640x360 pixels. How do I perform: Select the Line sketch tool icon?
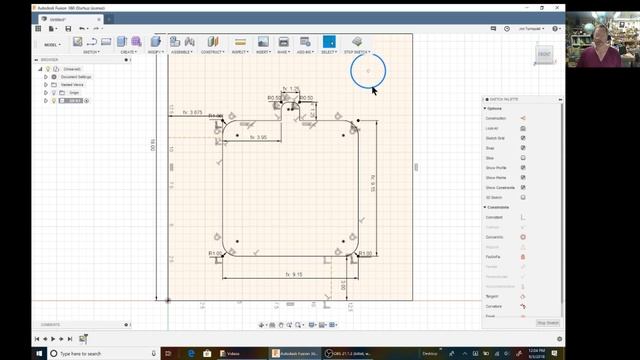92,41
